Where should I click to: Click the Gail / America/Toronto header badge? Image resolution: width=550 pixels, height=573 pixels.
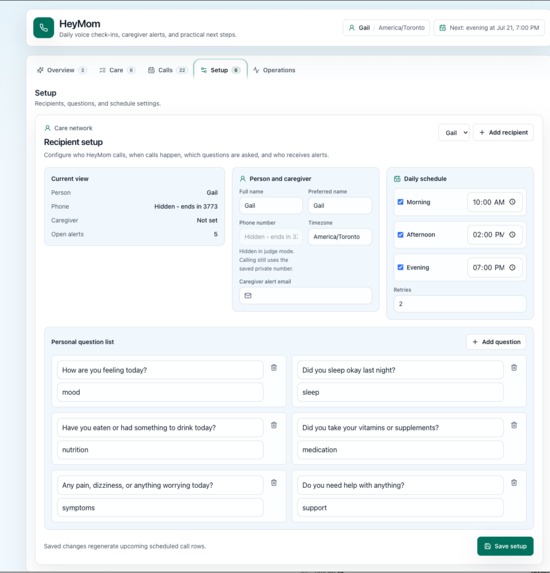(x=386, y=28)
